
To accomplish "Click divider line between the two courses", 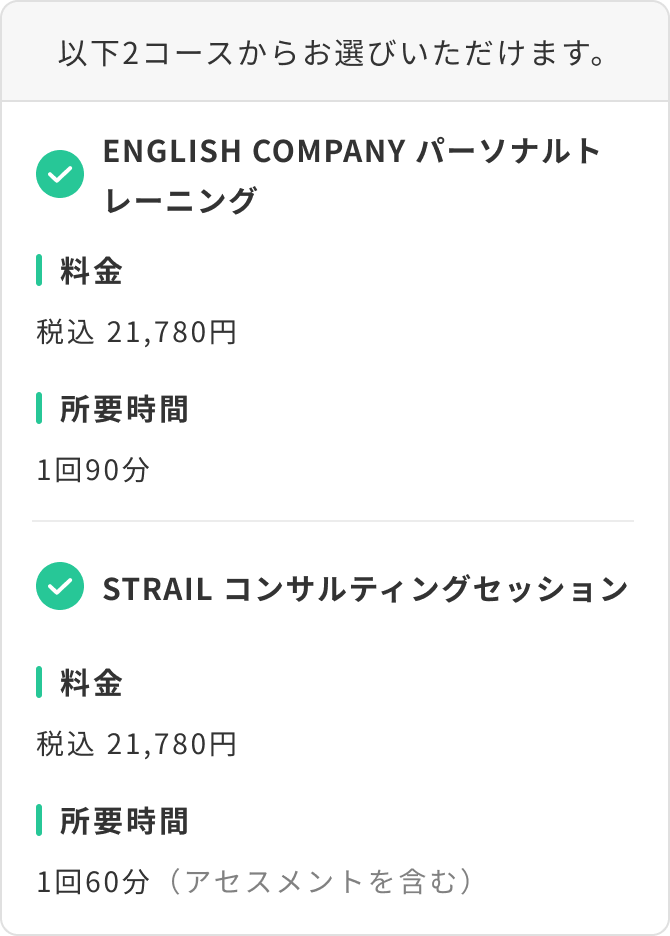I will tap(333, 521).
